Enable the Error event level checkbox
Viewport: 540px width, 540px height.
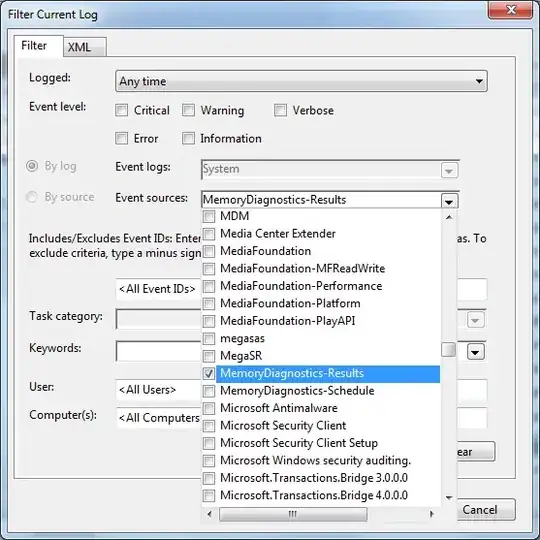click(122, 138)
